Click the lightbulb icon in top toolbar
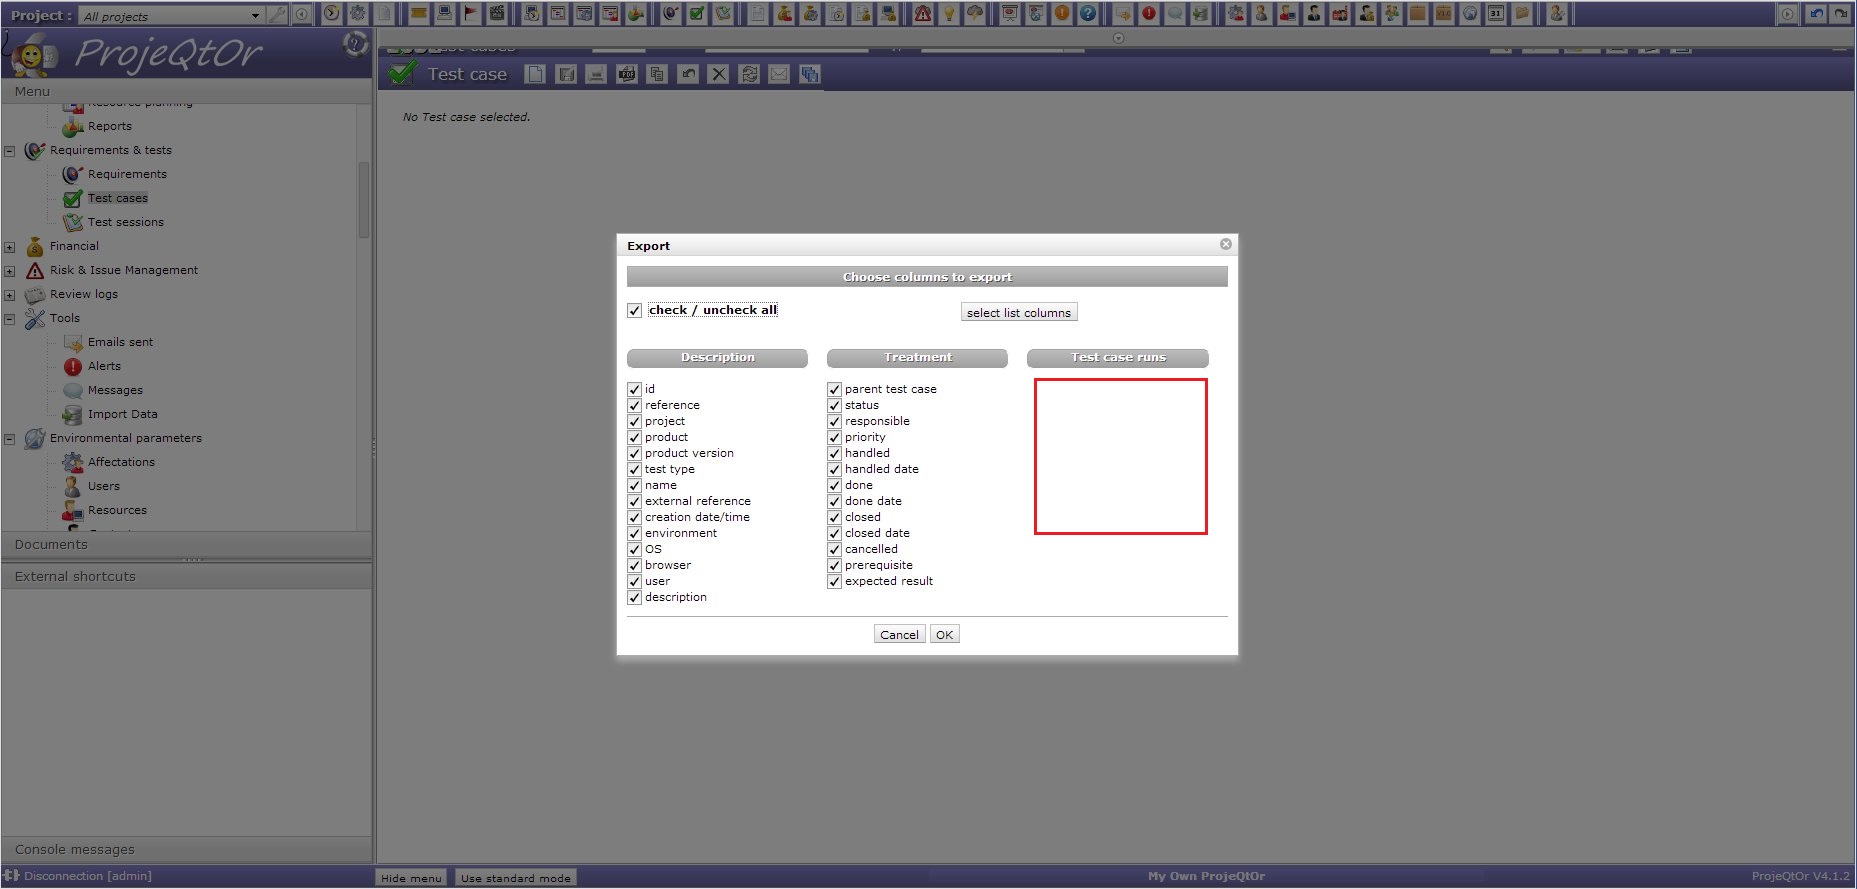1857x889 pixels. pyautogui.click(x=949, y=14)
